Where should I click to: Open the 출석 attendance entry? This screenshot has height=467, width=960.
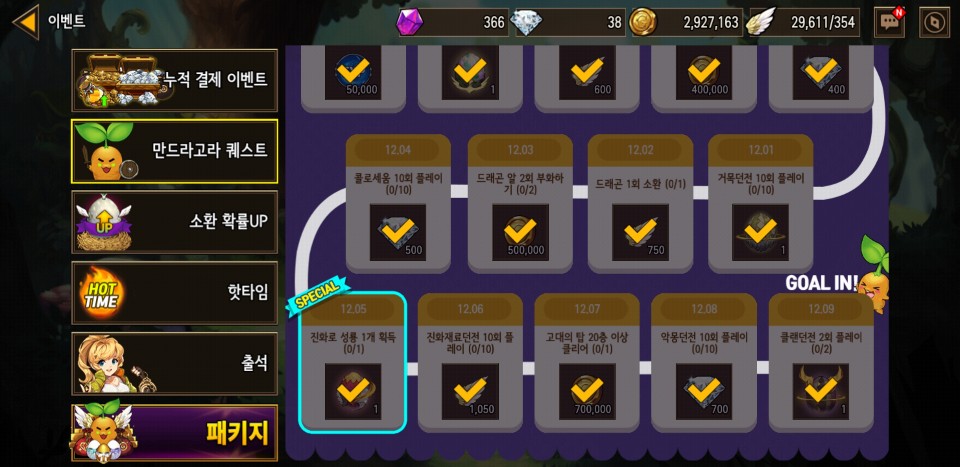tap(174, 364)
